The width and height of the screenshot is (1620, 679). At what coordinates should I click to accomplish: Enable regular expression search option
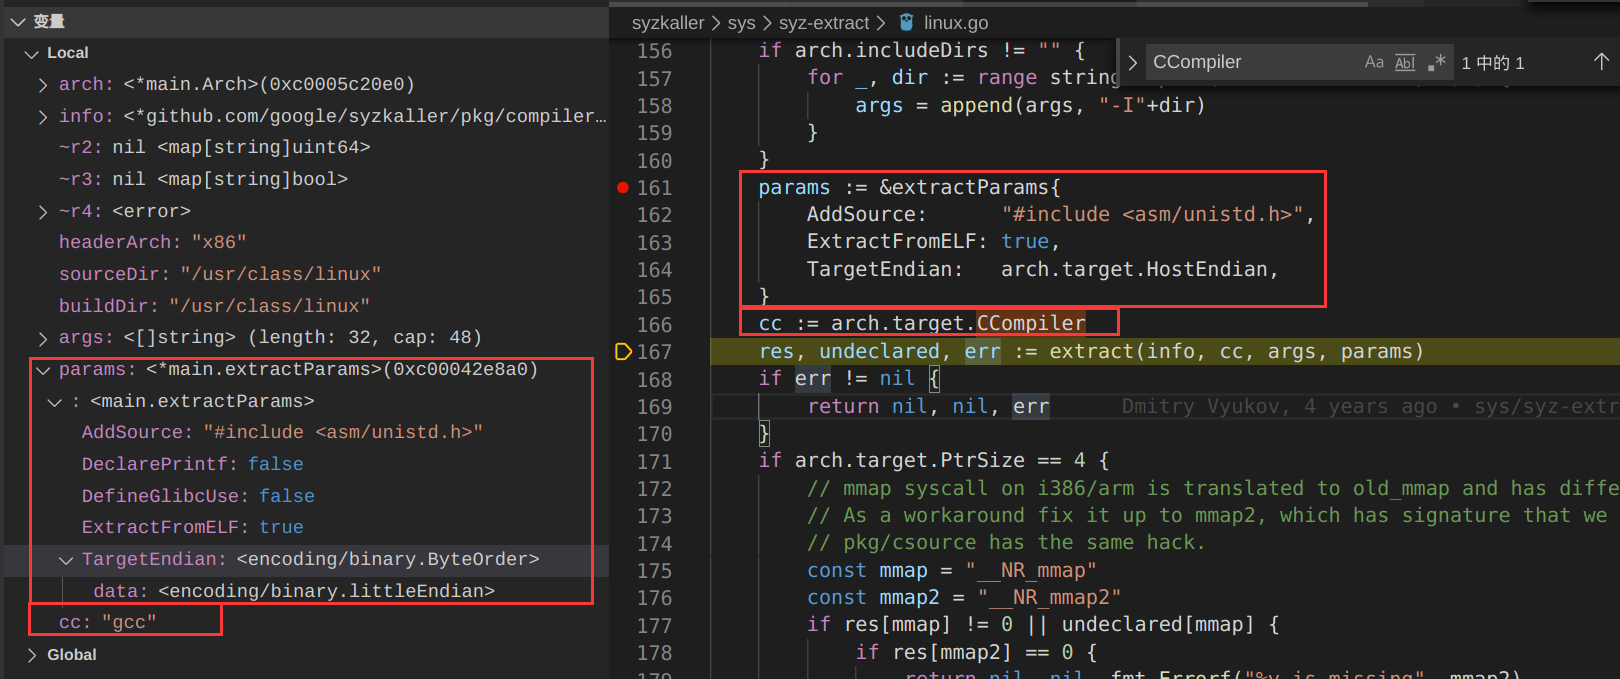1437,62
